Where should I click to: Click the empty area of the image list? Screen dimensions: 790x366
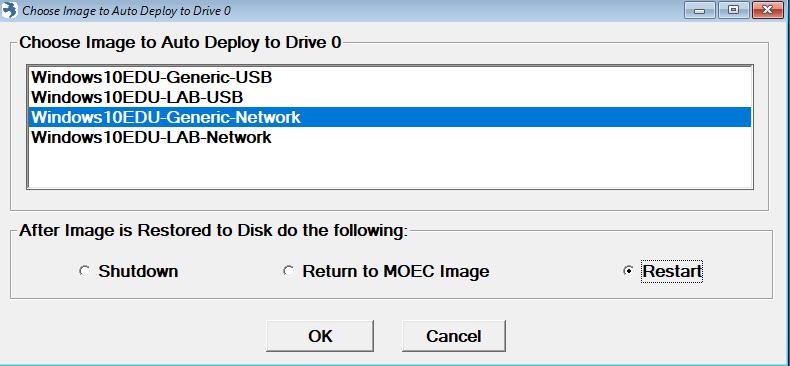(x=388, y=167)
